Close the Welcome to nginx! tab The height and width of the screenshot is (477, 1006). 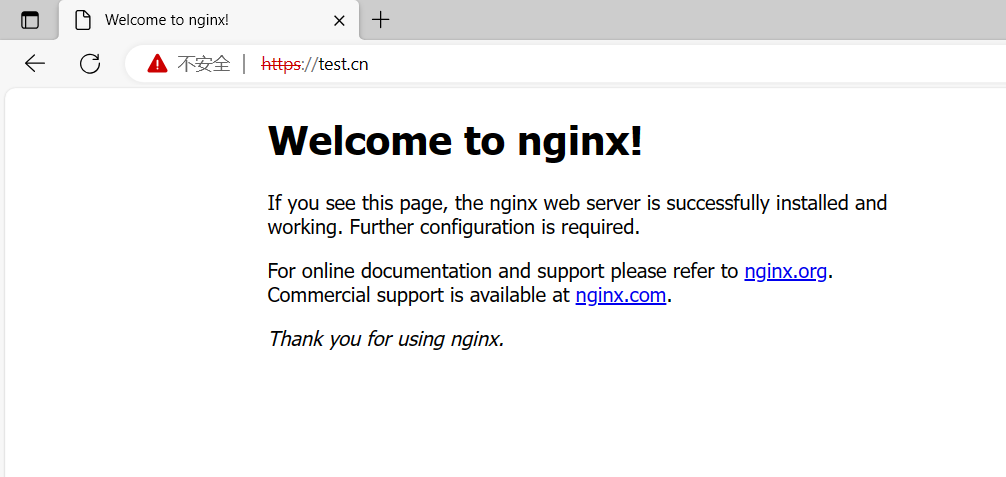[339, 20]
